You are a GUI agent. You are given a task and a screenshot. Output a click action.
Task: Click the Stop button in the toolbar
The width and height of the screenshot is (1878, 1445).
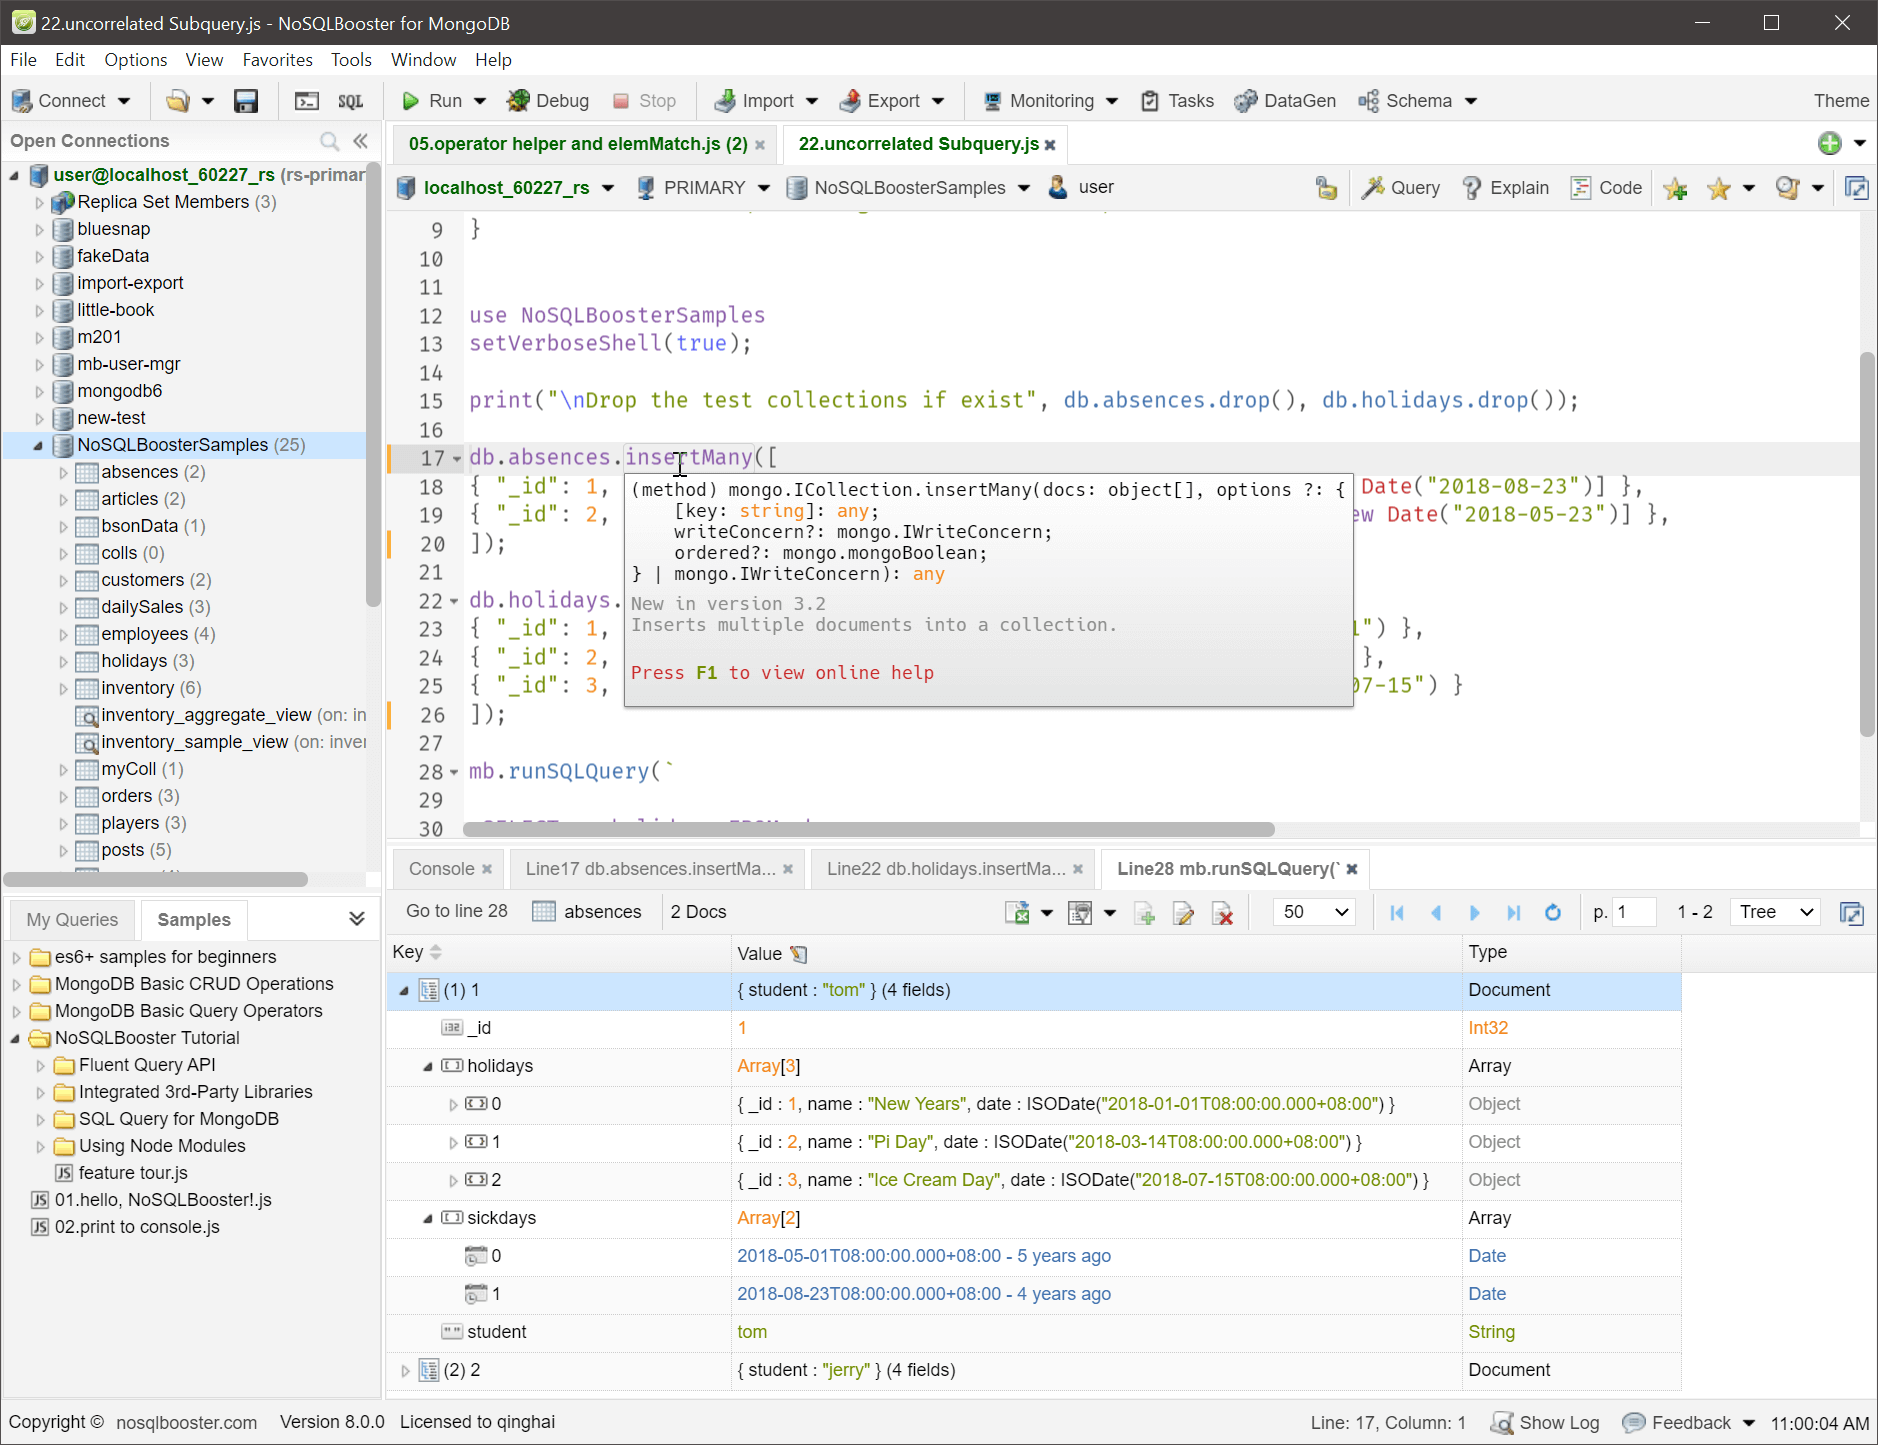click(x=645, y=101)
